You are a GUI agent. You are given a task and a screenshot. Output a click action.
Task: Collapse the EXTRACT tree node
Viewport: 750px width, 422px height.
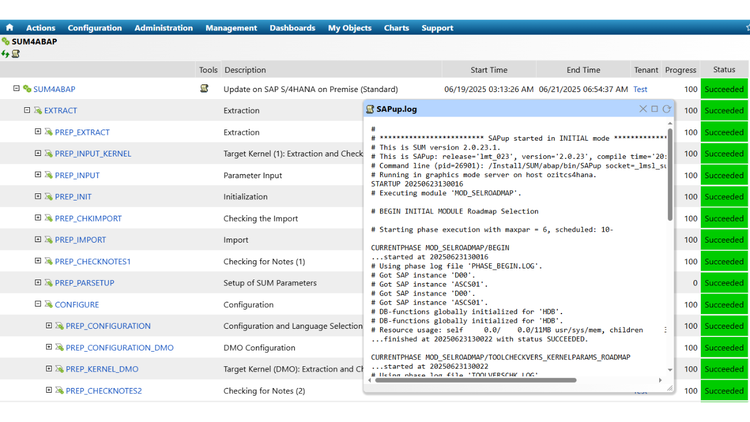point(27,110)
